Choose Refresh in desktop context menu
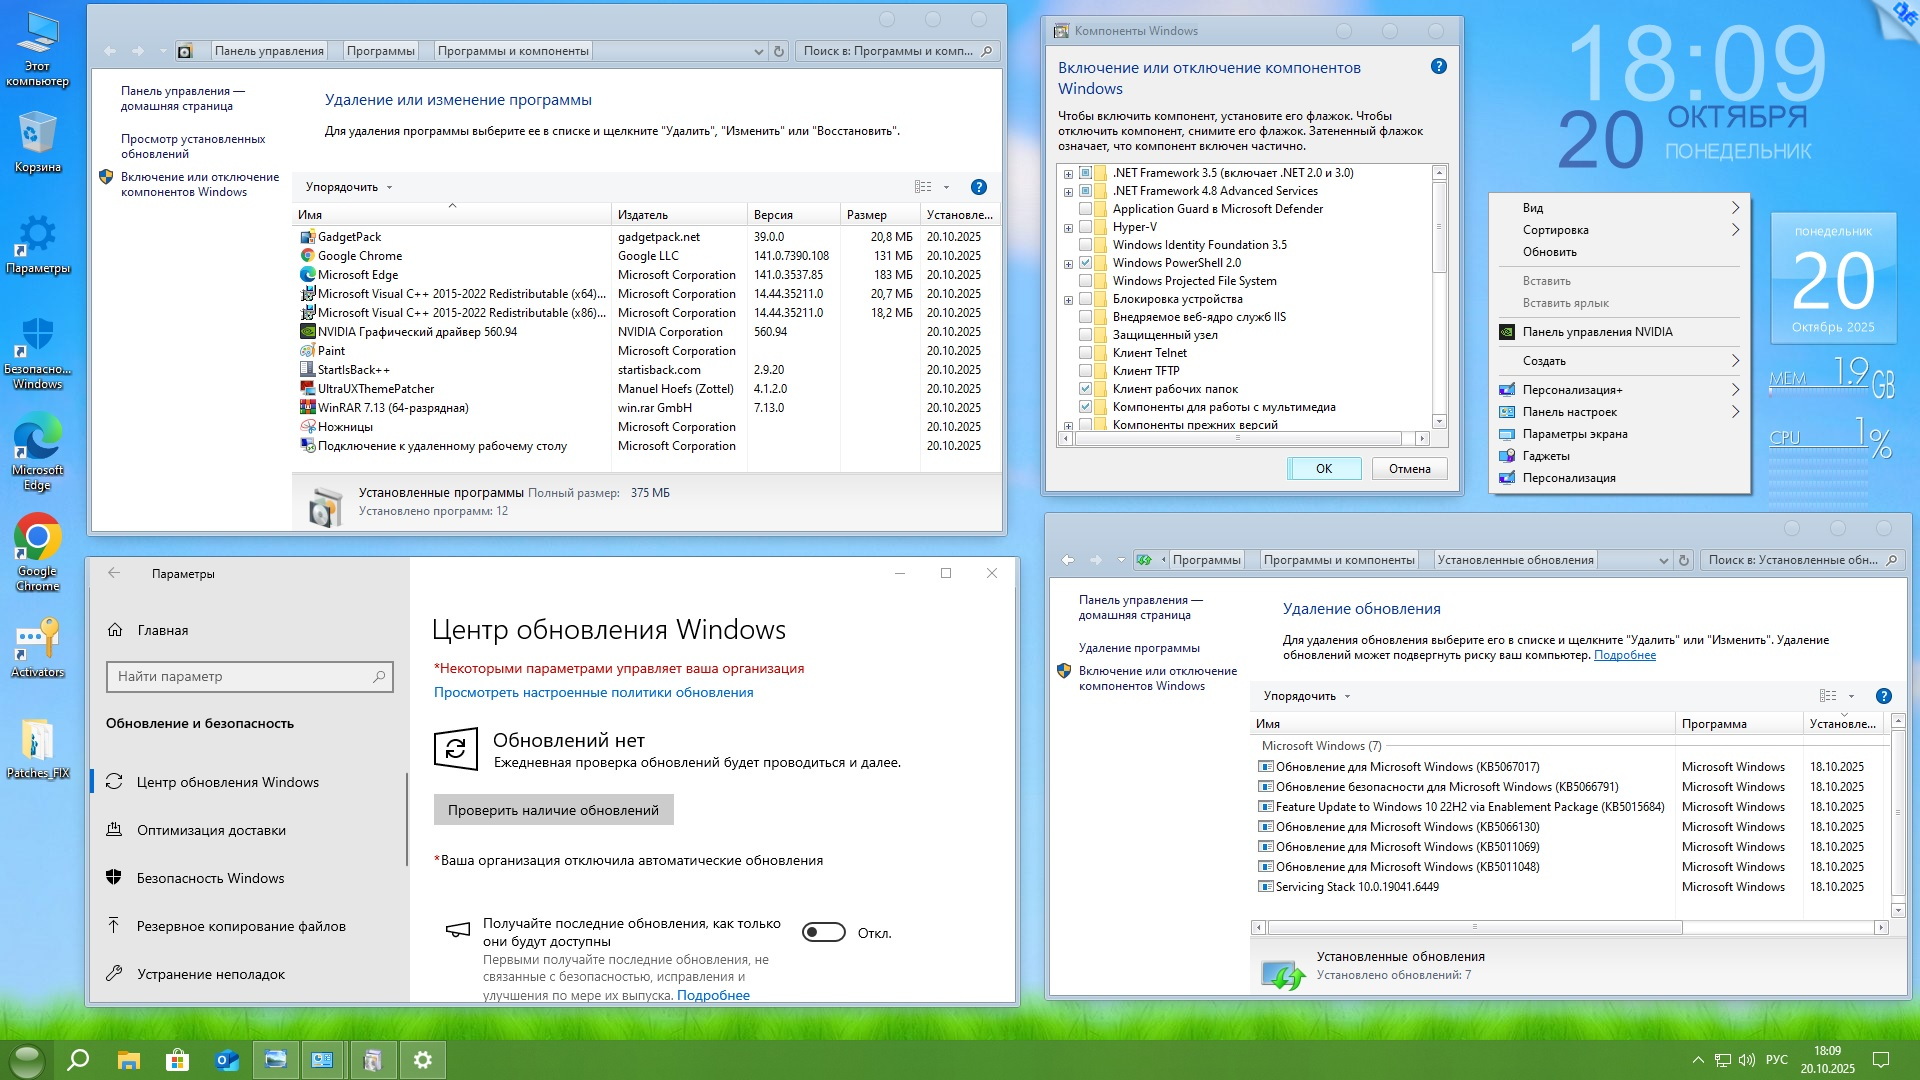1920x1080 pixels. tap(1549, 252)
